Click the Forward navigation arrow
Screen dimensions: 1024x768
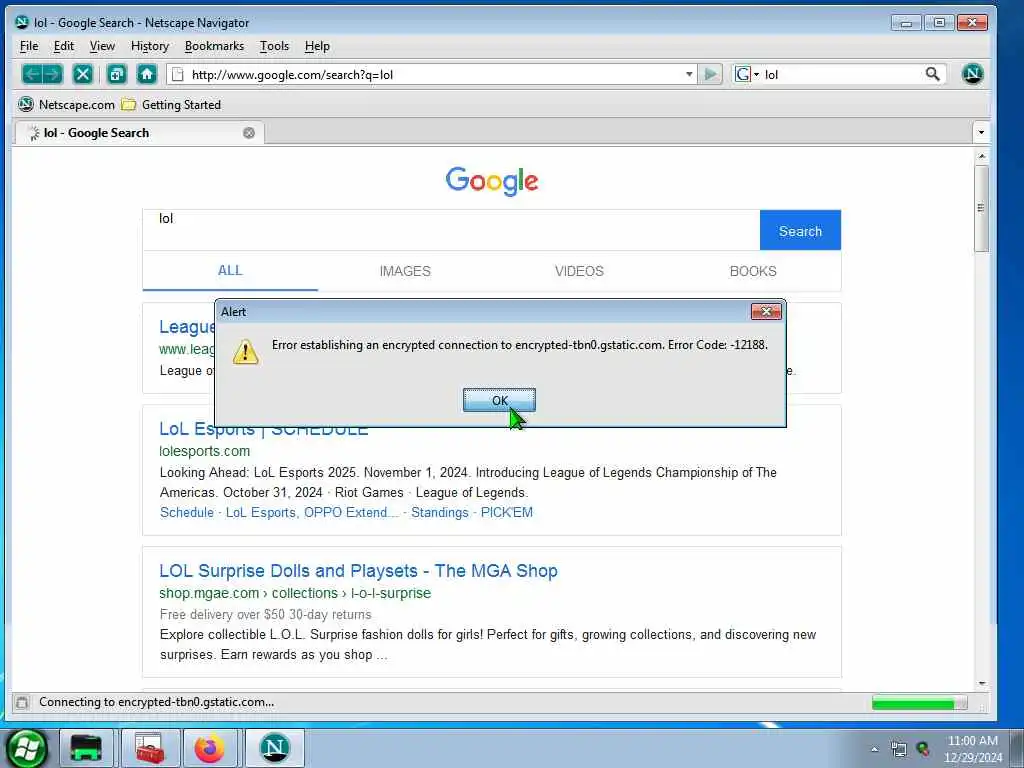click(x=53, y=74)
